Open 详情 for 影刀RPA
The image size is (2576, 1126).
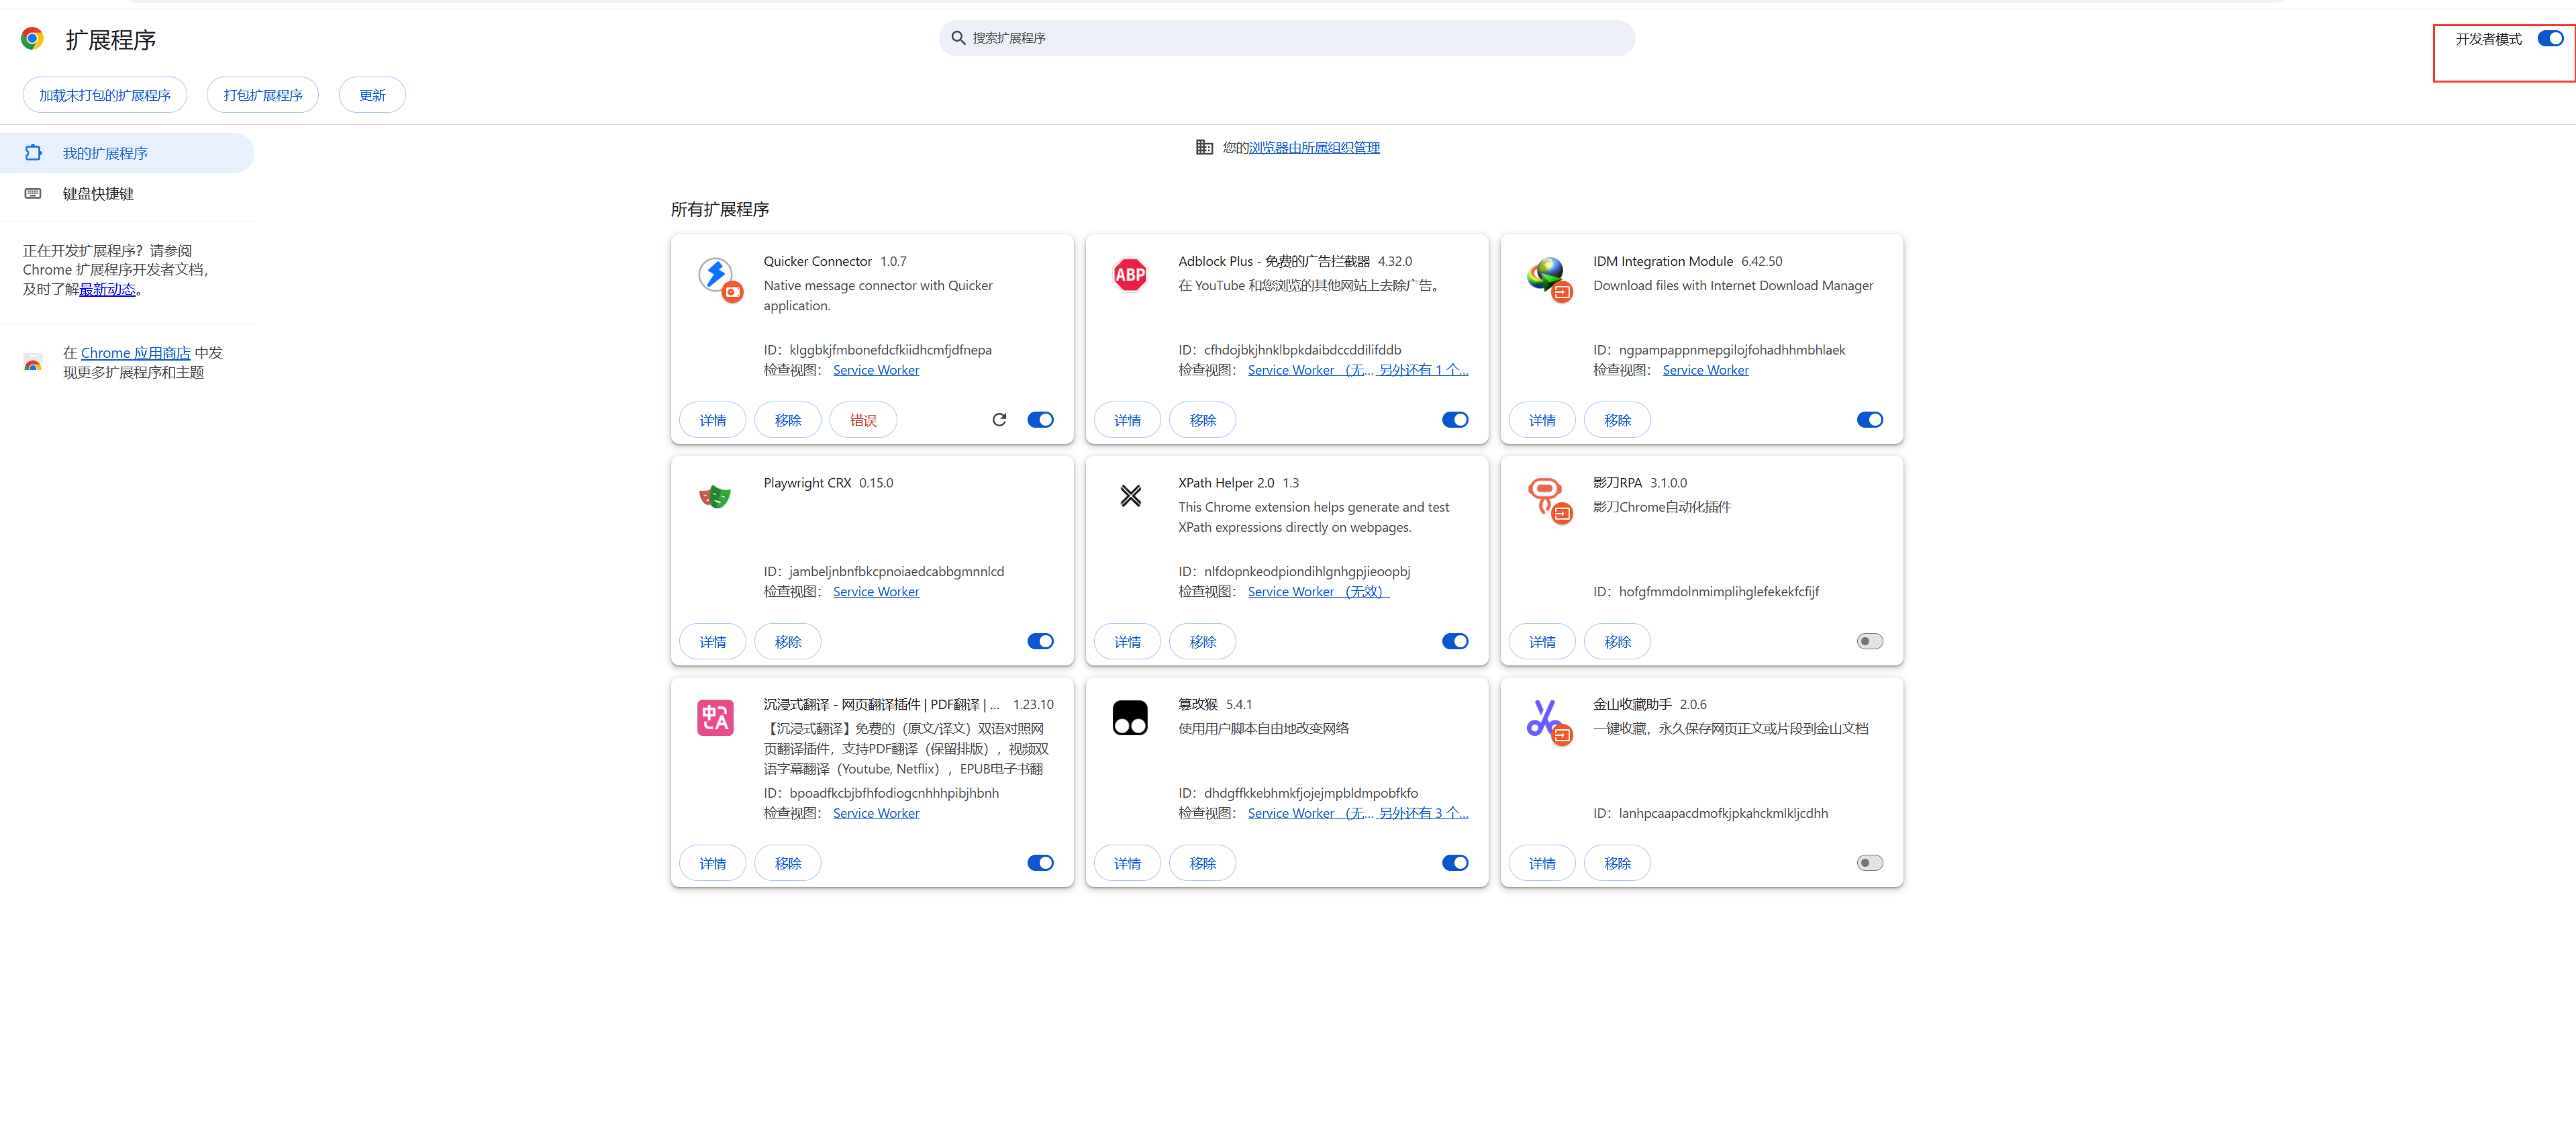[1542, 641]
